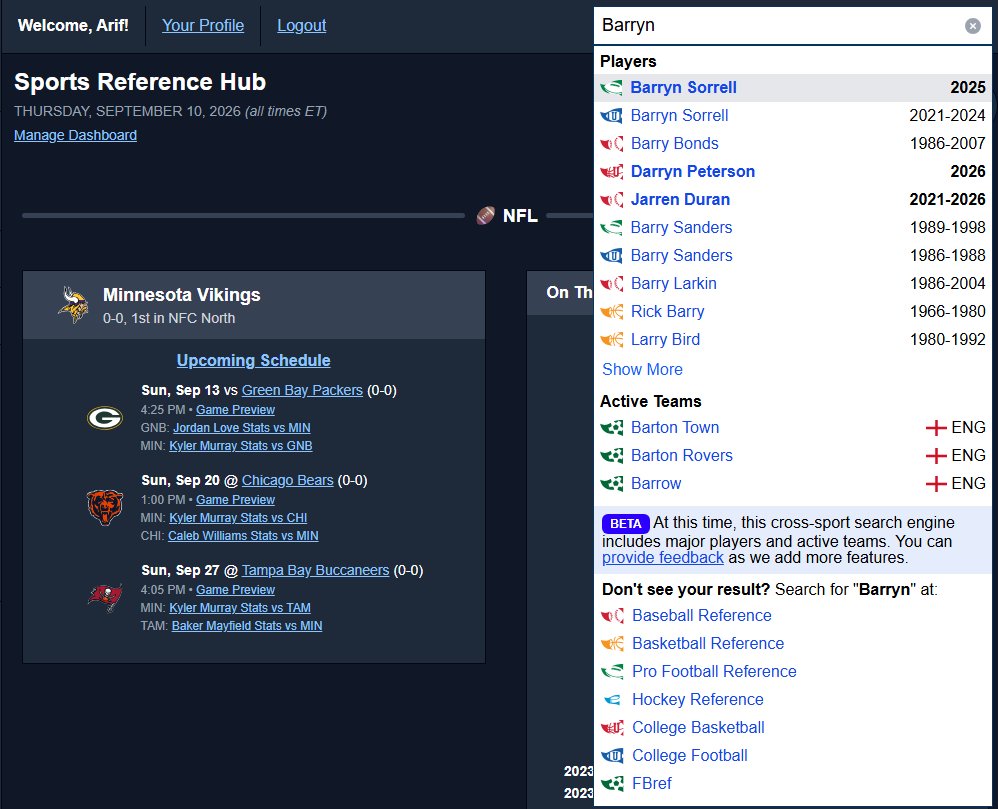Click the soccer icon beside Barton Town
Screen dimensions: 998x809
[x=612, y=428]
